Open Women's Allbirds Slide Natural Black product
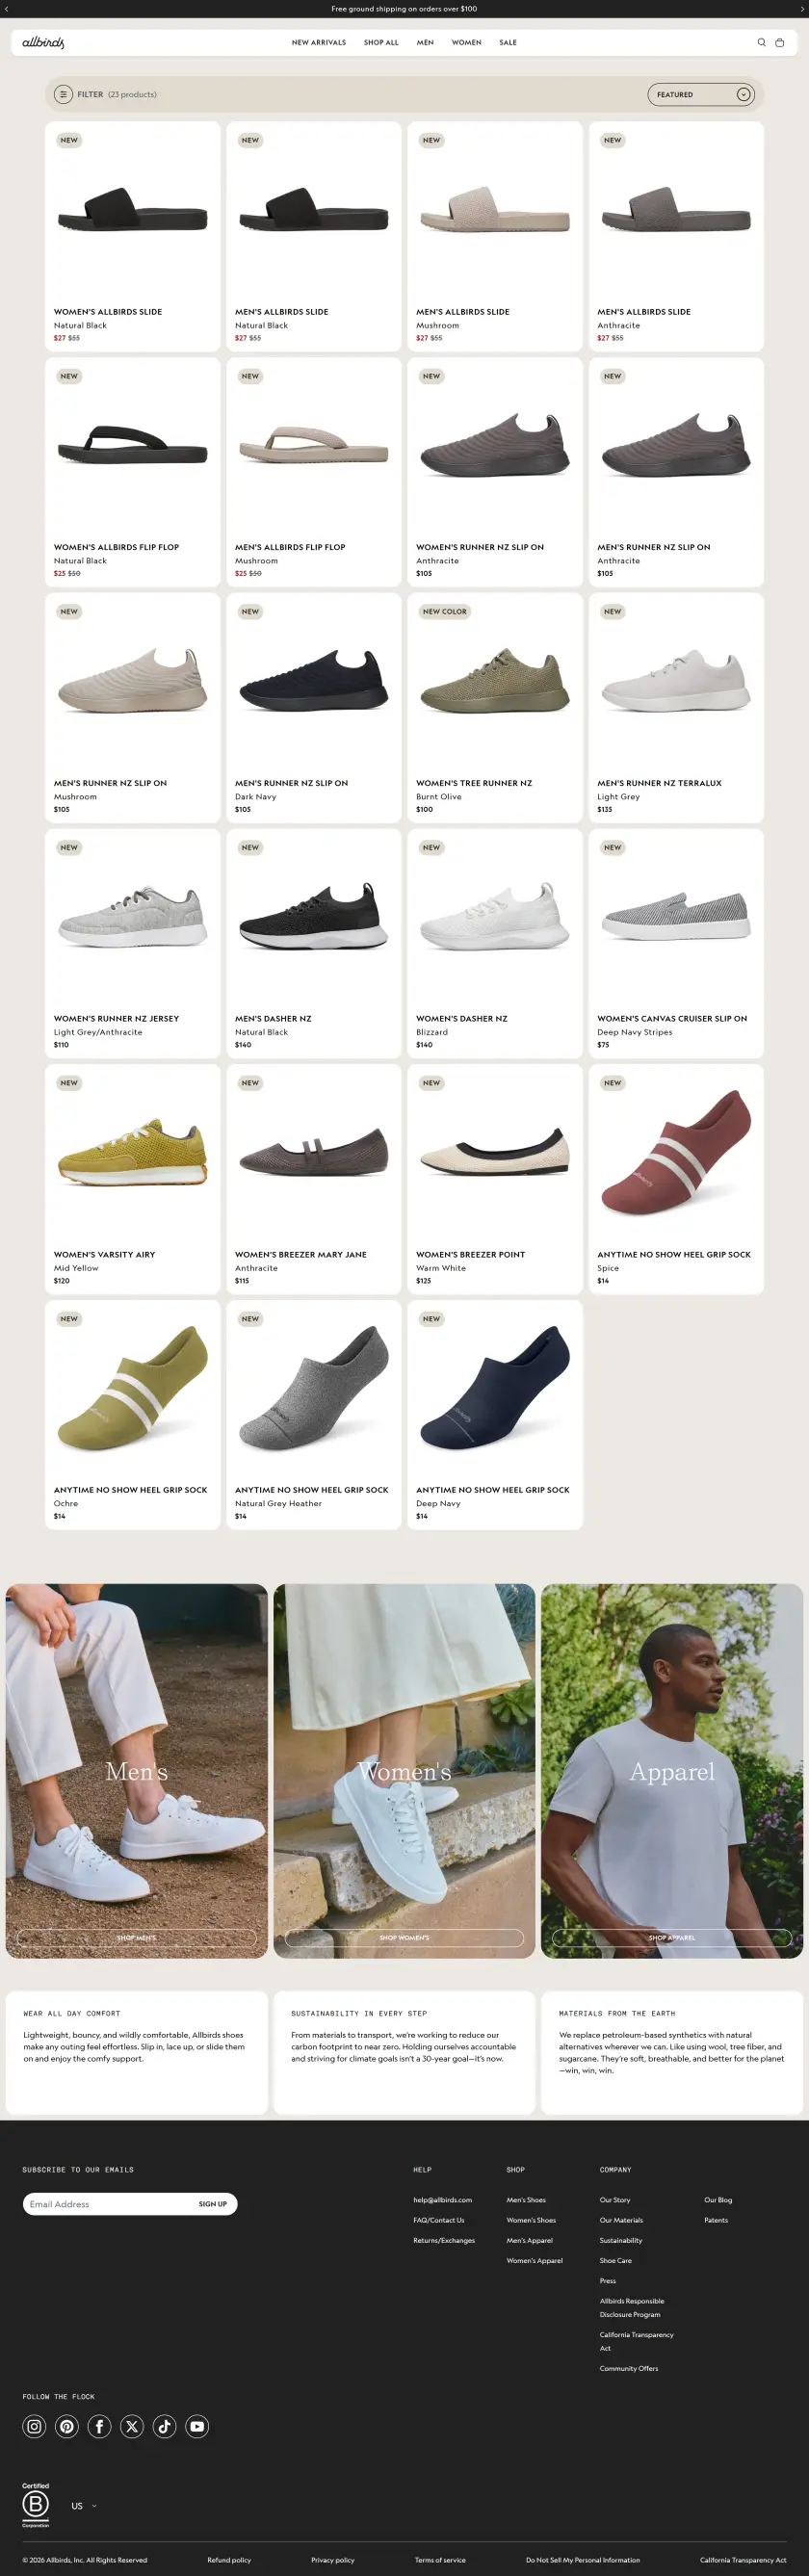 click(132, 236)
